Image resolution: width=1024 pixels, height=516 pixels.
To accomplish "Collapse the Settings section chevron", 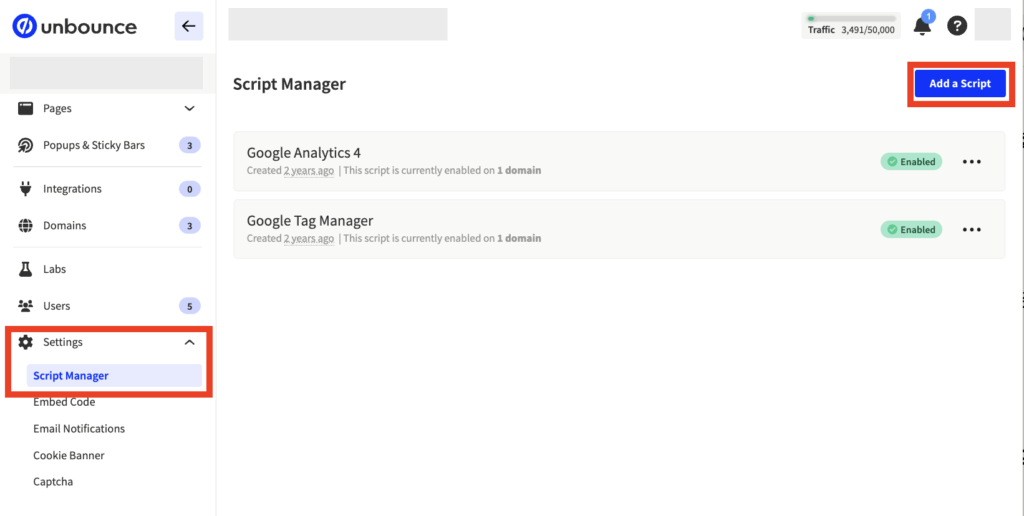I will (x=189, y=342).
